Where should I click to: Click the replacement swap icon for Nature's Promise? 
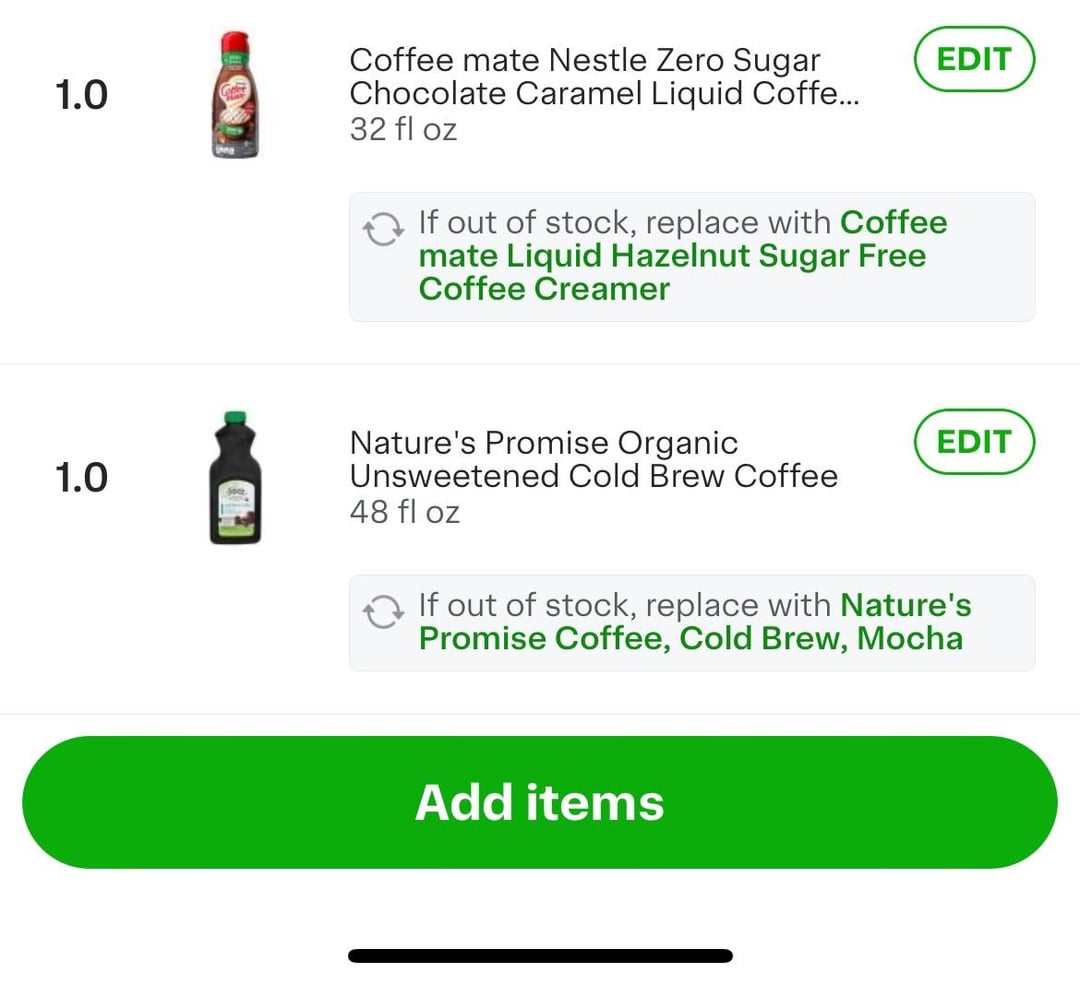384,612
